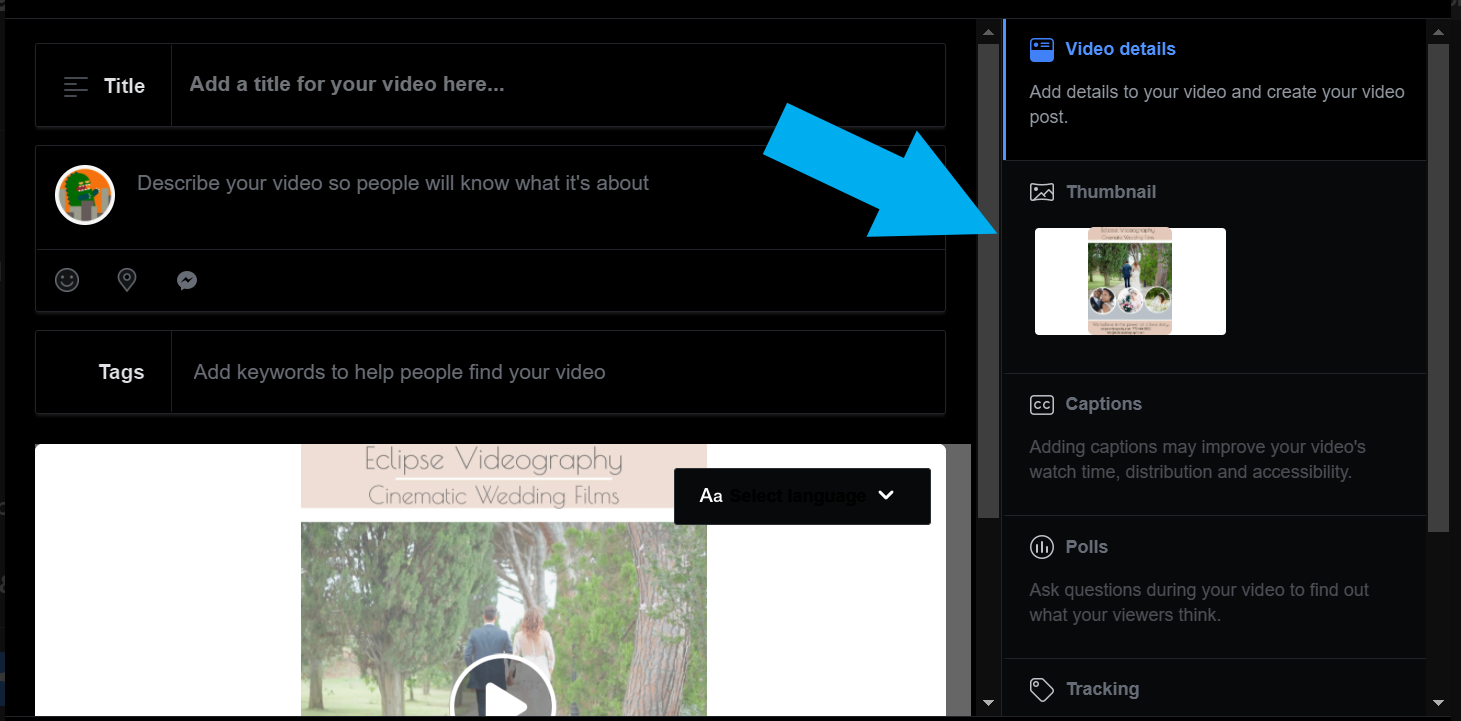Open the Tracking section
Viewport: 1461px width, 721px height.
point(1215,689)
